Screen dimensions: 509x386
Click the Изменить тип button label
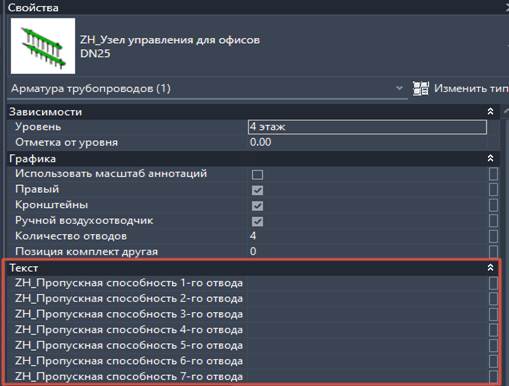pyautogui.click(x=471, y=89)
